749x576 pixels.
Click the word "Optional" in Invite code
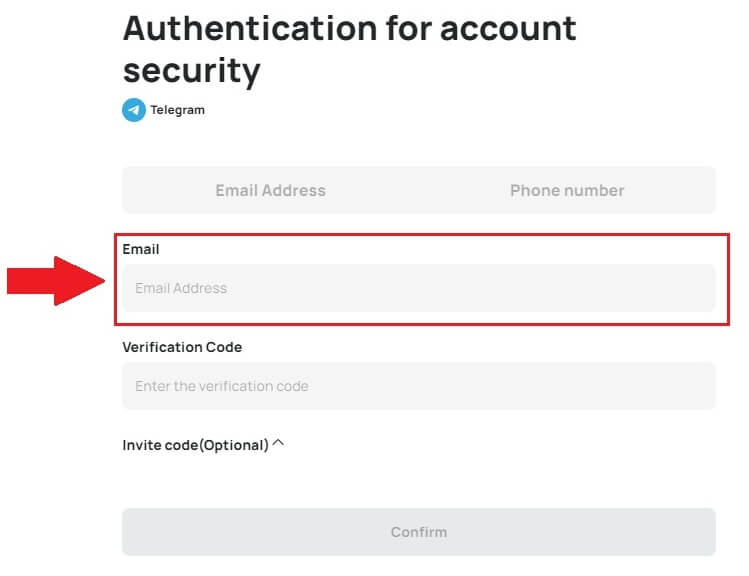click(x=234, y=445)
